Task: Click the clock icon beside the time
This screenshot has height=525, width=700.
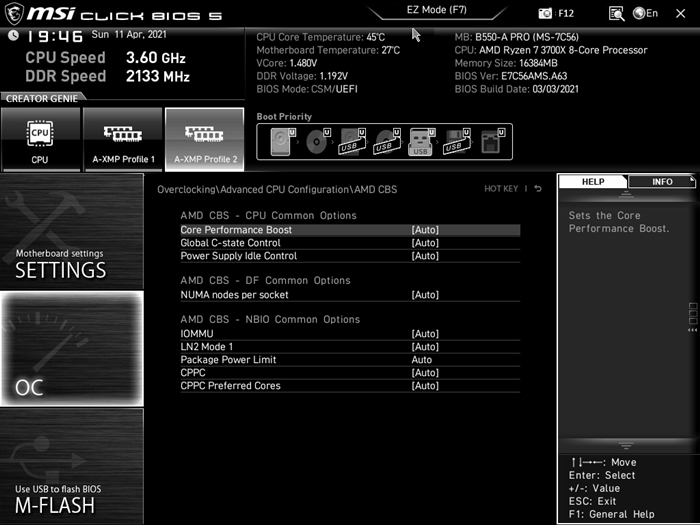Action: 13,35
